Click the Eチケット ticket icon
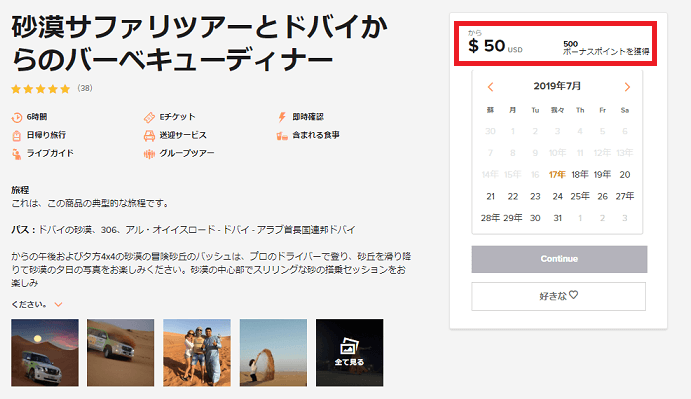The height and width of the screenshot is (399, 691). [x=149, y=117]
